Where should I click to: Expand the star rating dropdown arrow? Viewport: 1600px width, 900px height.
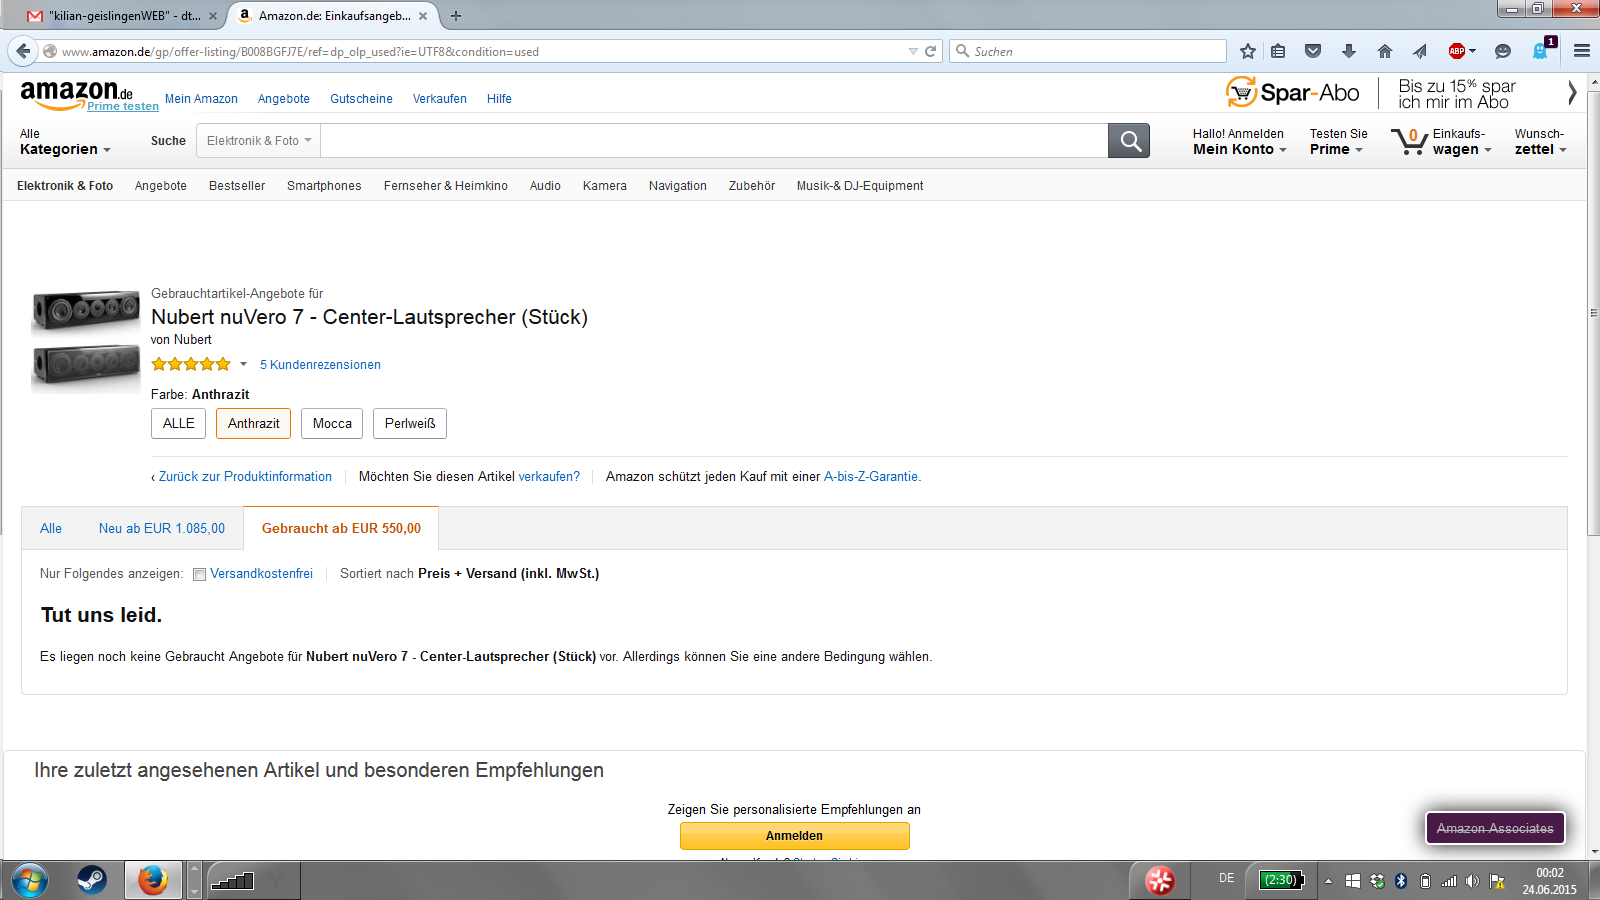[243, 364]
